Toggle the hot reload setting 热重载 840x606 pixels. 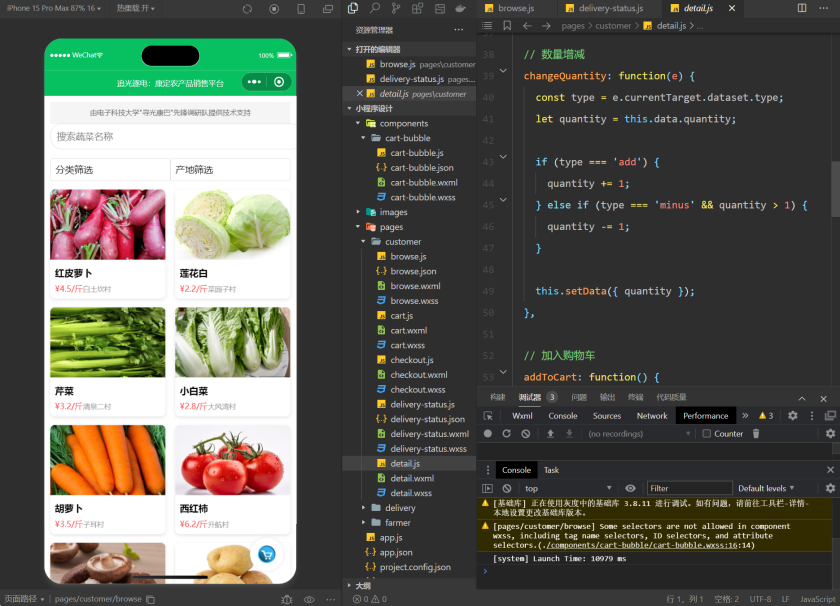(x=135, y=8)
